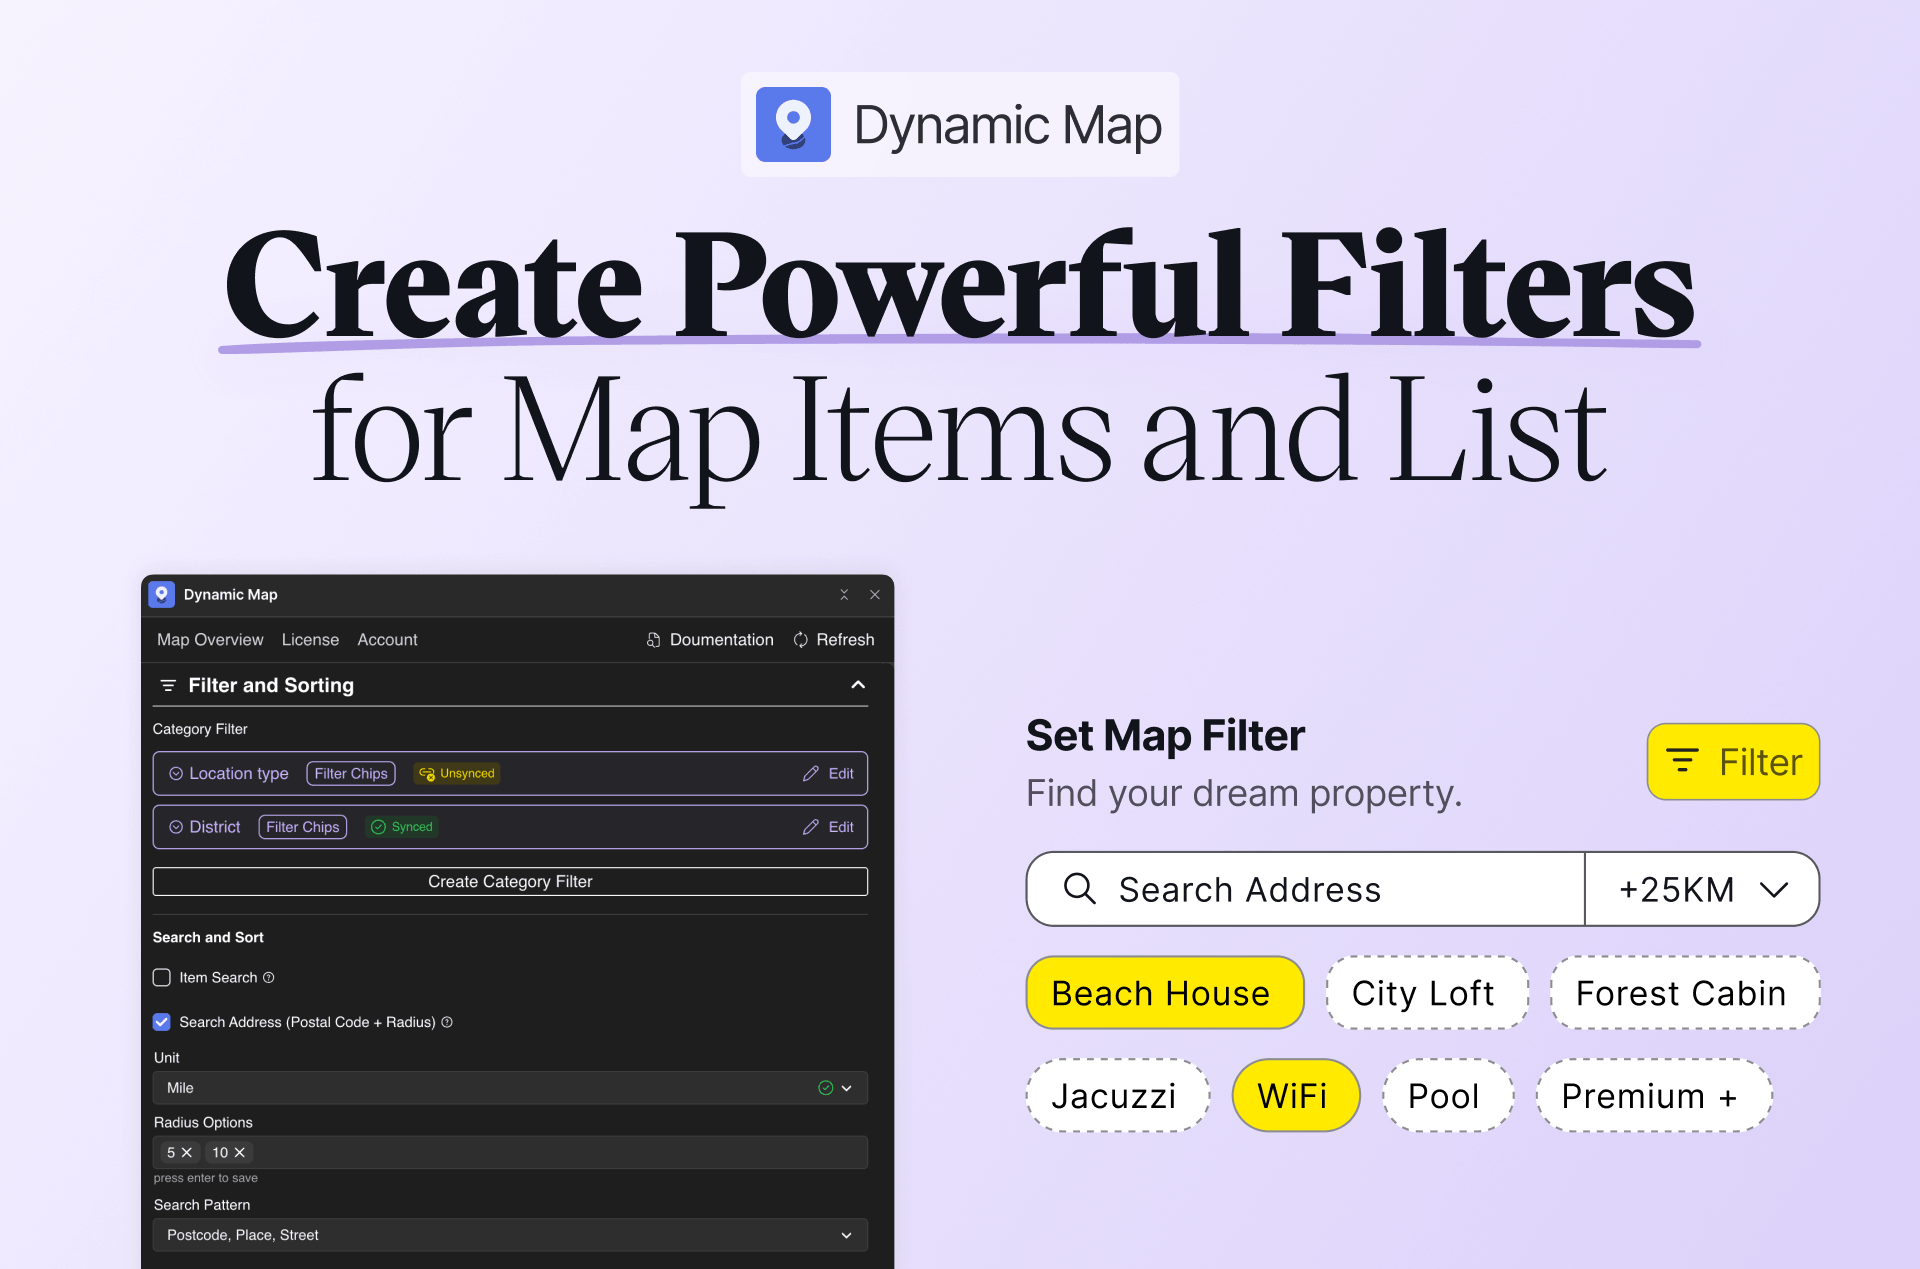Deselect the WiFi filter chip
The width and height of the screenshot is (1920, 1269).
1296,1096
